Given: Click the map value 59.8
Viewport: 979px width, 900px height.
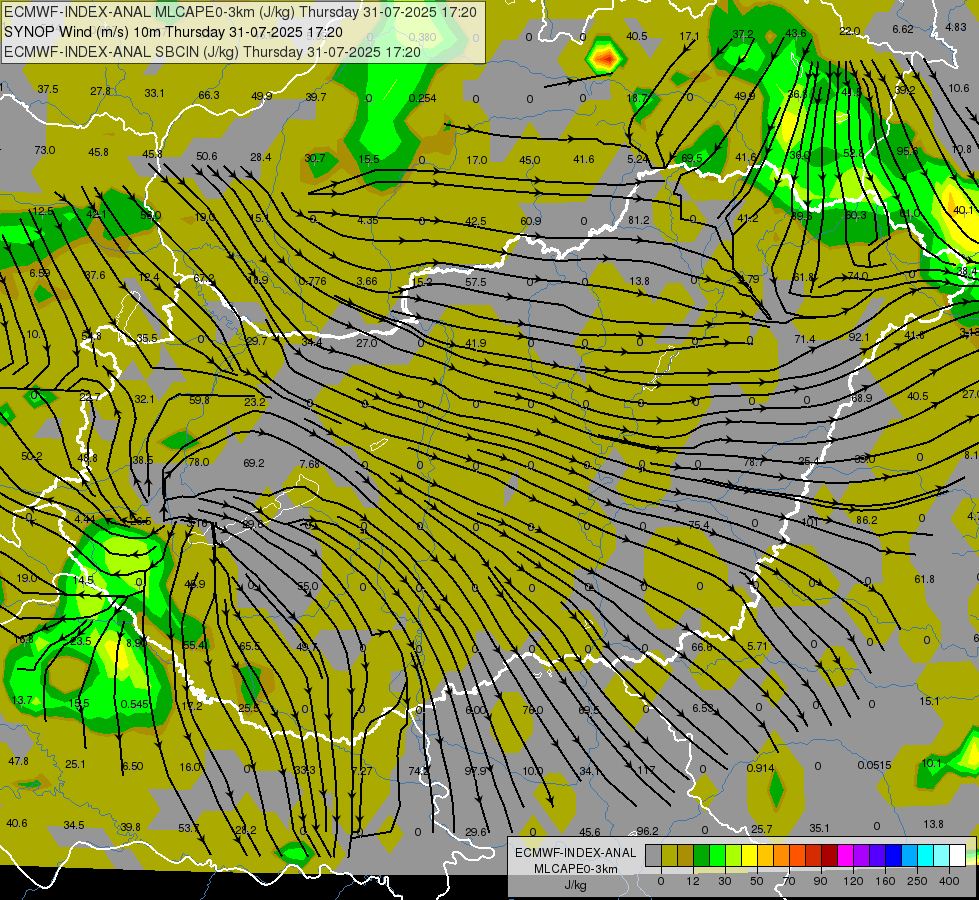Looking at the screenshot, I should pos(199,400).
